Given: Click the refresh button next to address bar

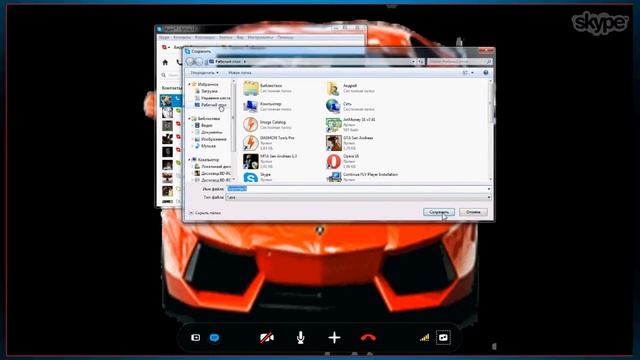Looking at the screenshot, I should 420,62.
